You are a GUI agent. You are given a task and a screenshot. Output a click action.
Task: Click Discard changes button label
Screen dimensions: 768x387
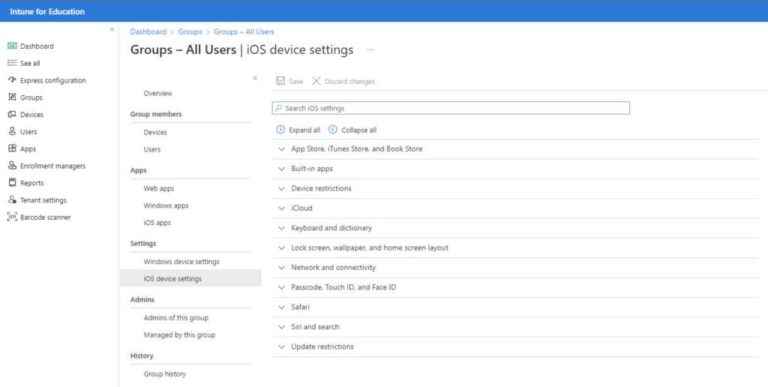[x=350, y=81]
